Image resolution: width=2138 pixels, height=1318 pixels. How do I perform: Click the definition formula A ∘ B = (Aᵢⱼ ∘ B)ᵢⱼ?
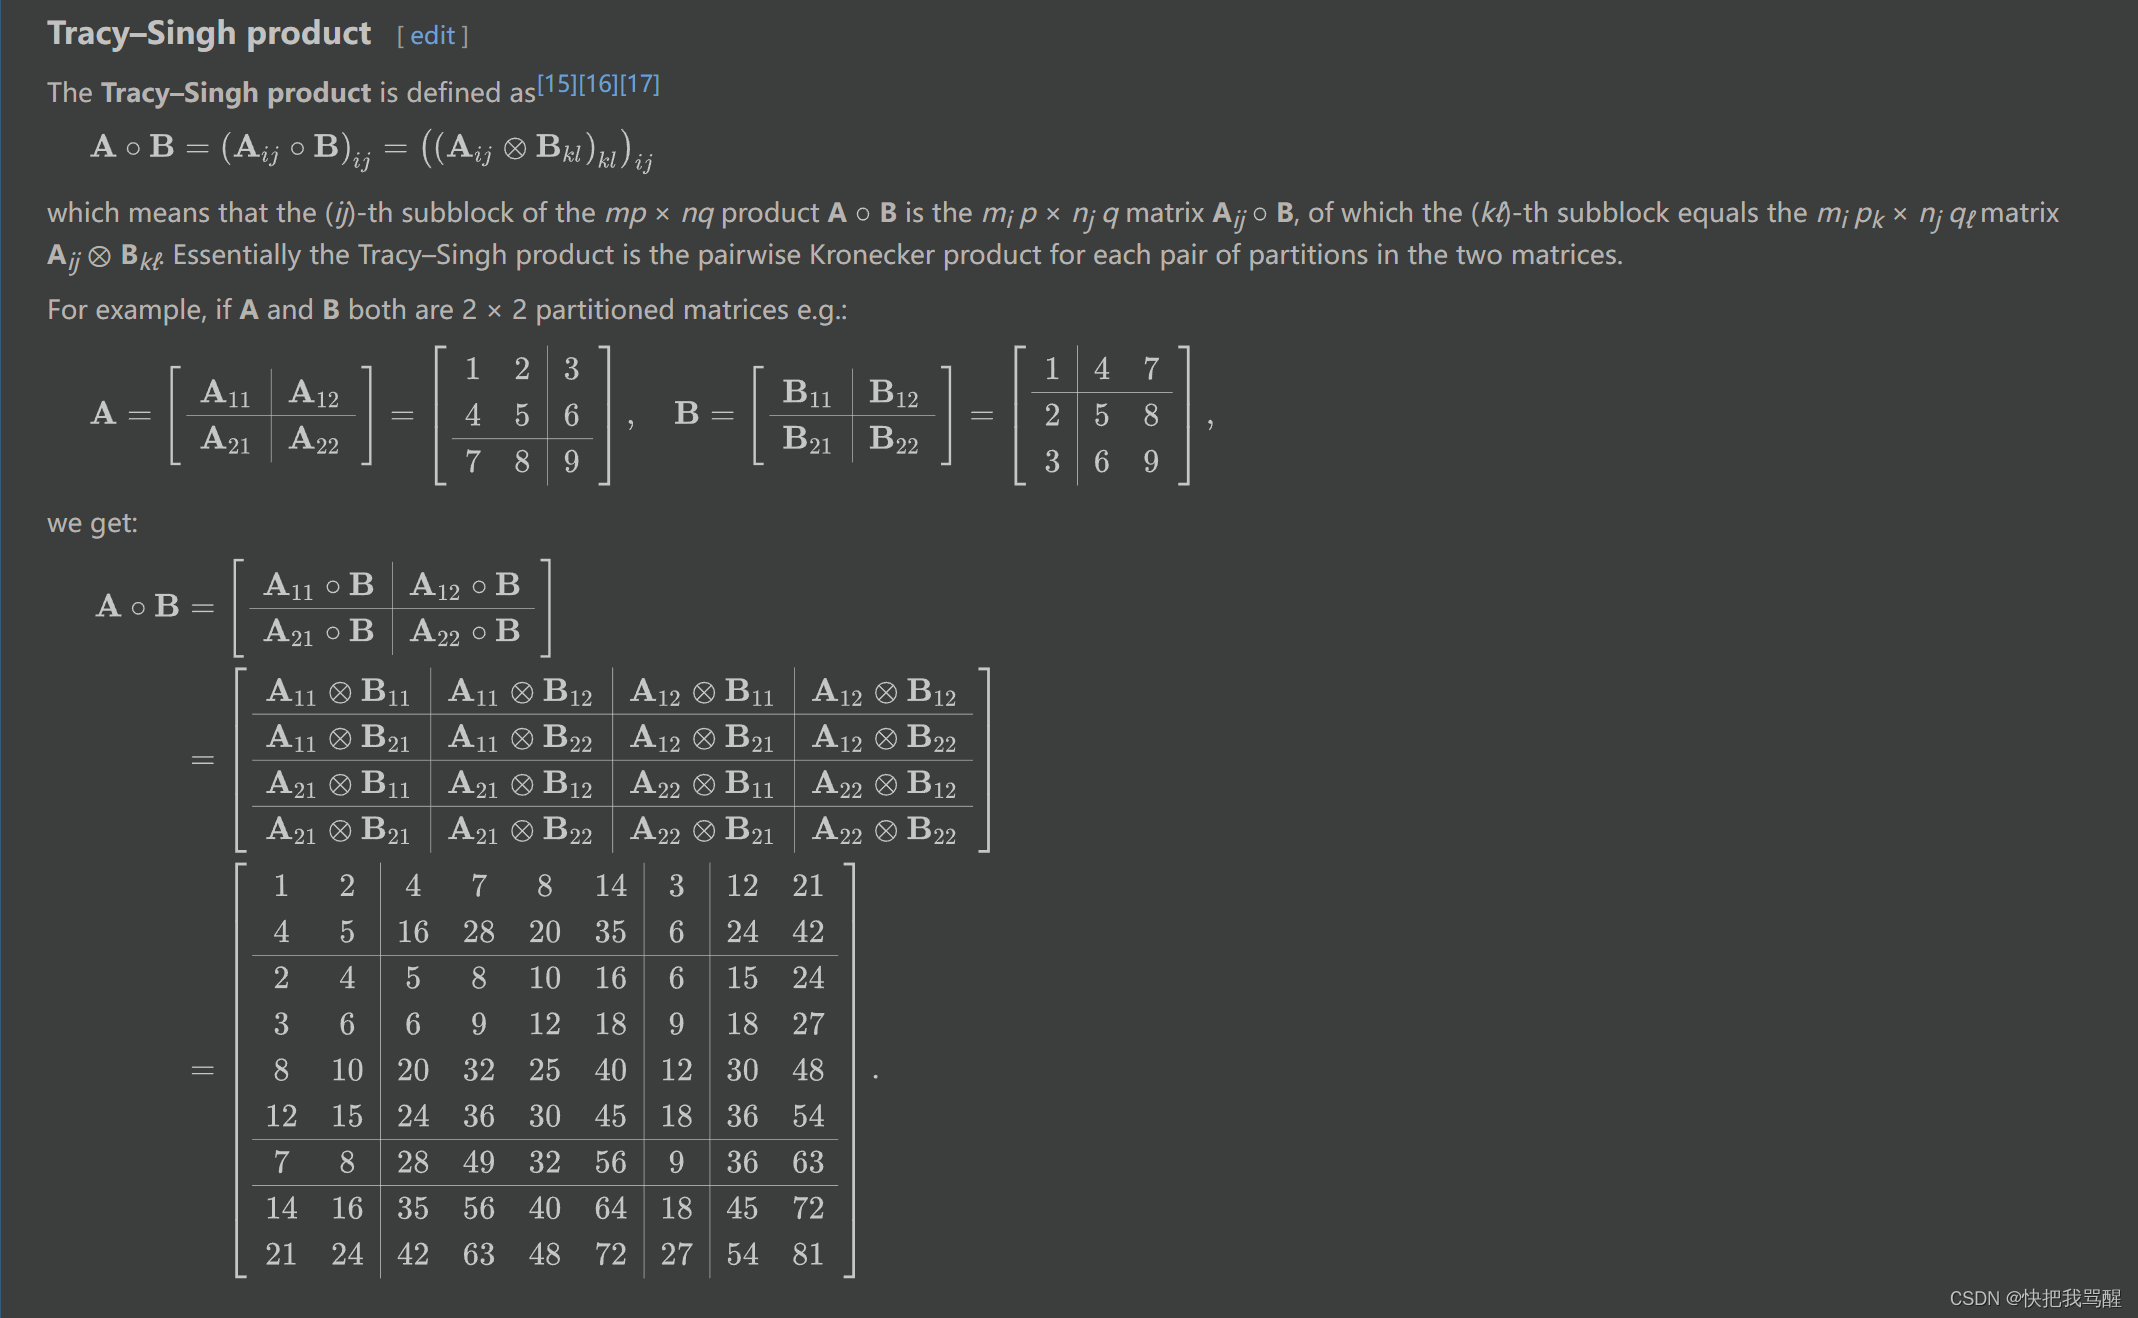coord(372,149)
